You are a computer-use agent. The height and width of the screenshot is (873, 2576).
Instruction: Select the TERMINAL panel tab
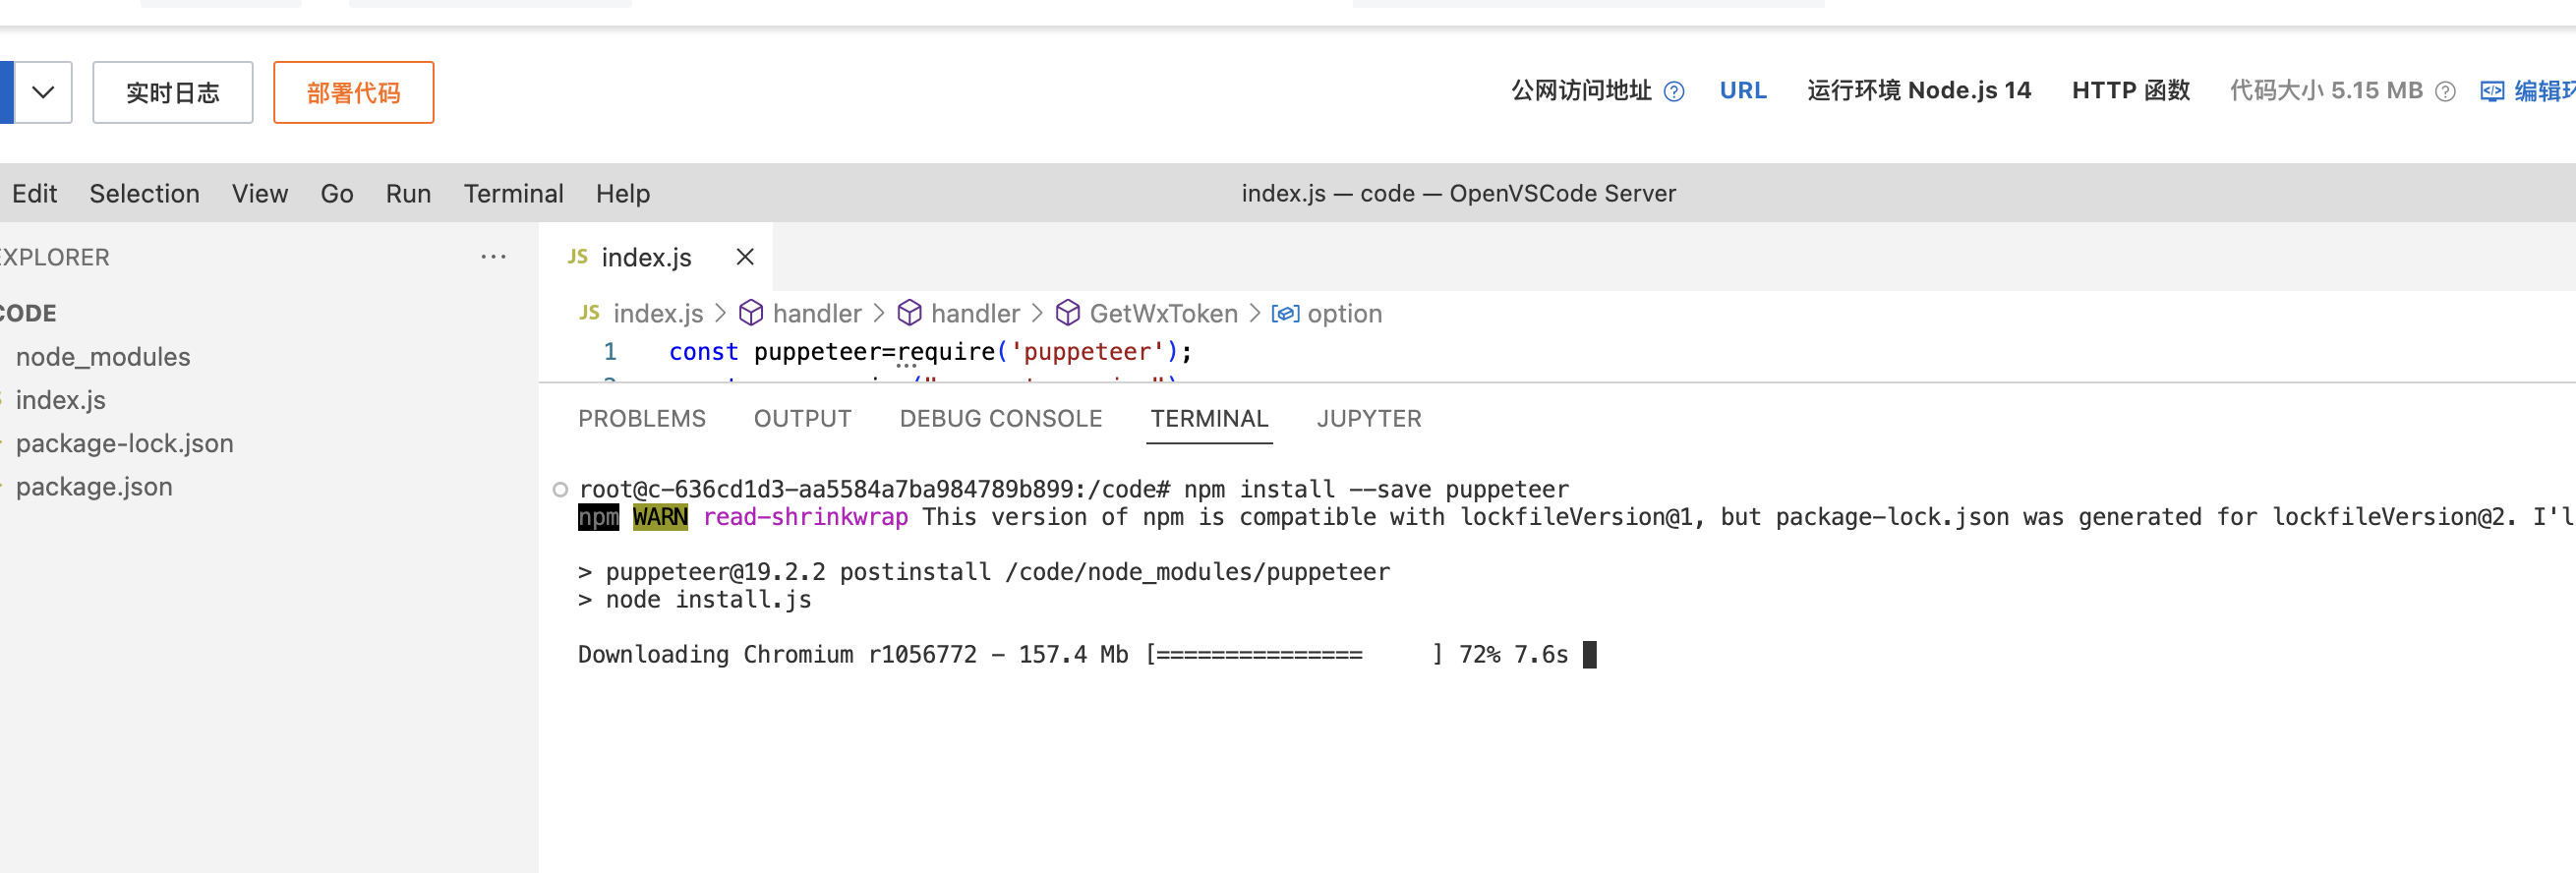coord(1208,418)
